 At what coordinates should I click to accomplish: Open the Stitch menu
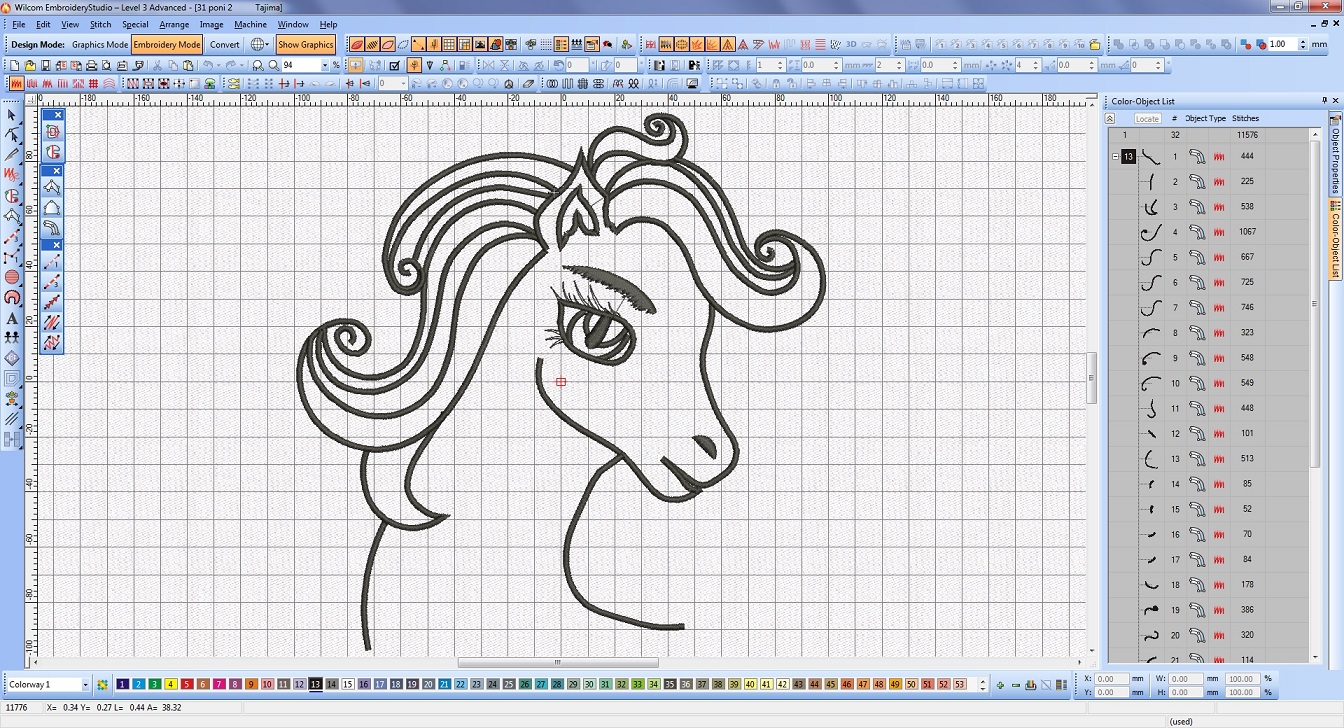(100, 24)
